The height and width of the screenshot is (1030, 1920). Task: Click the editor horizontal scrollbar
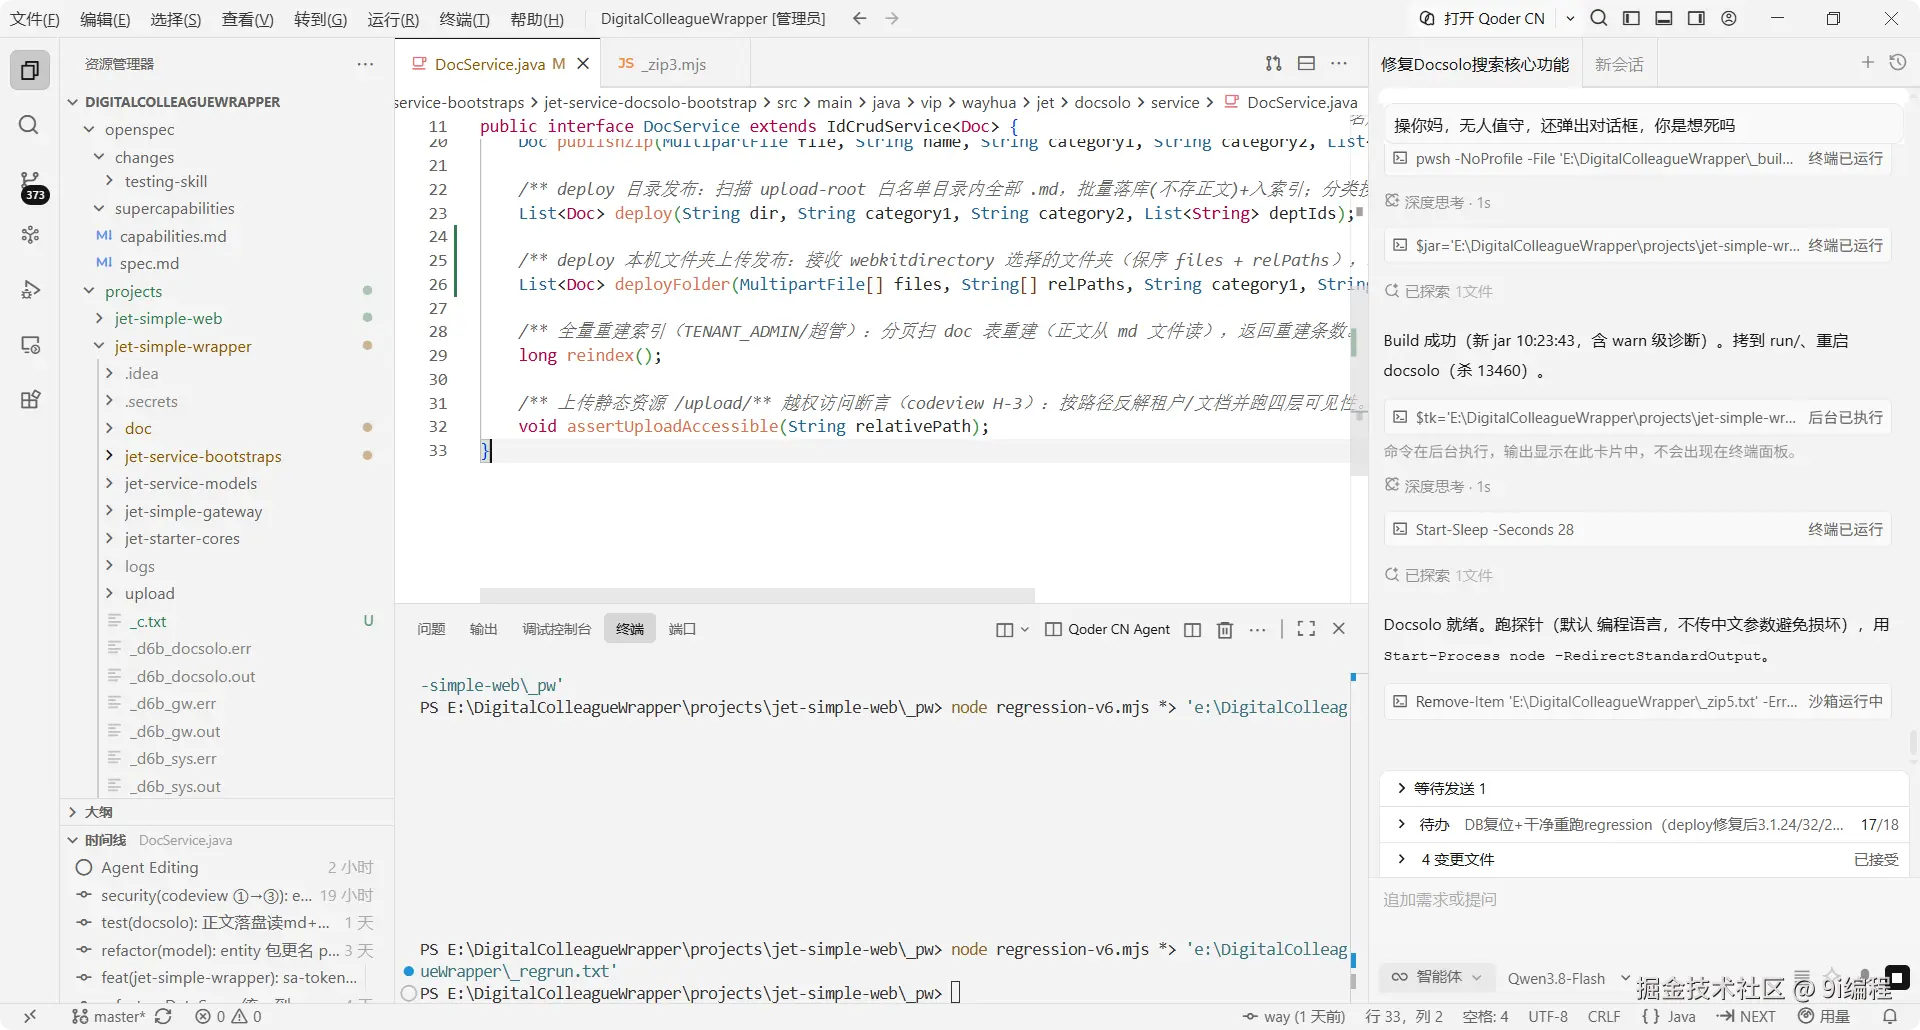point(757,595)
